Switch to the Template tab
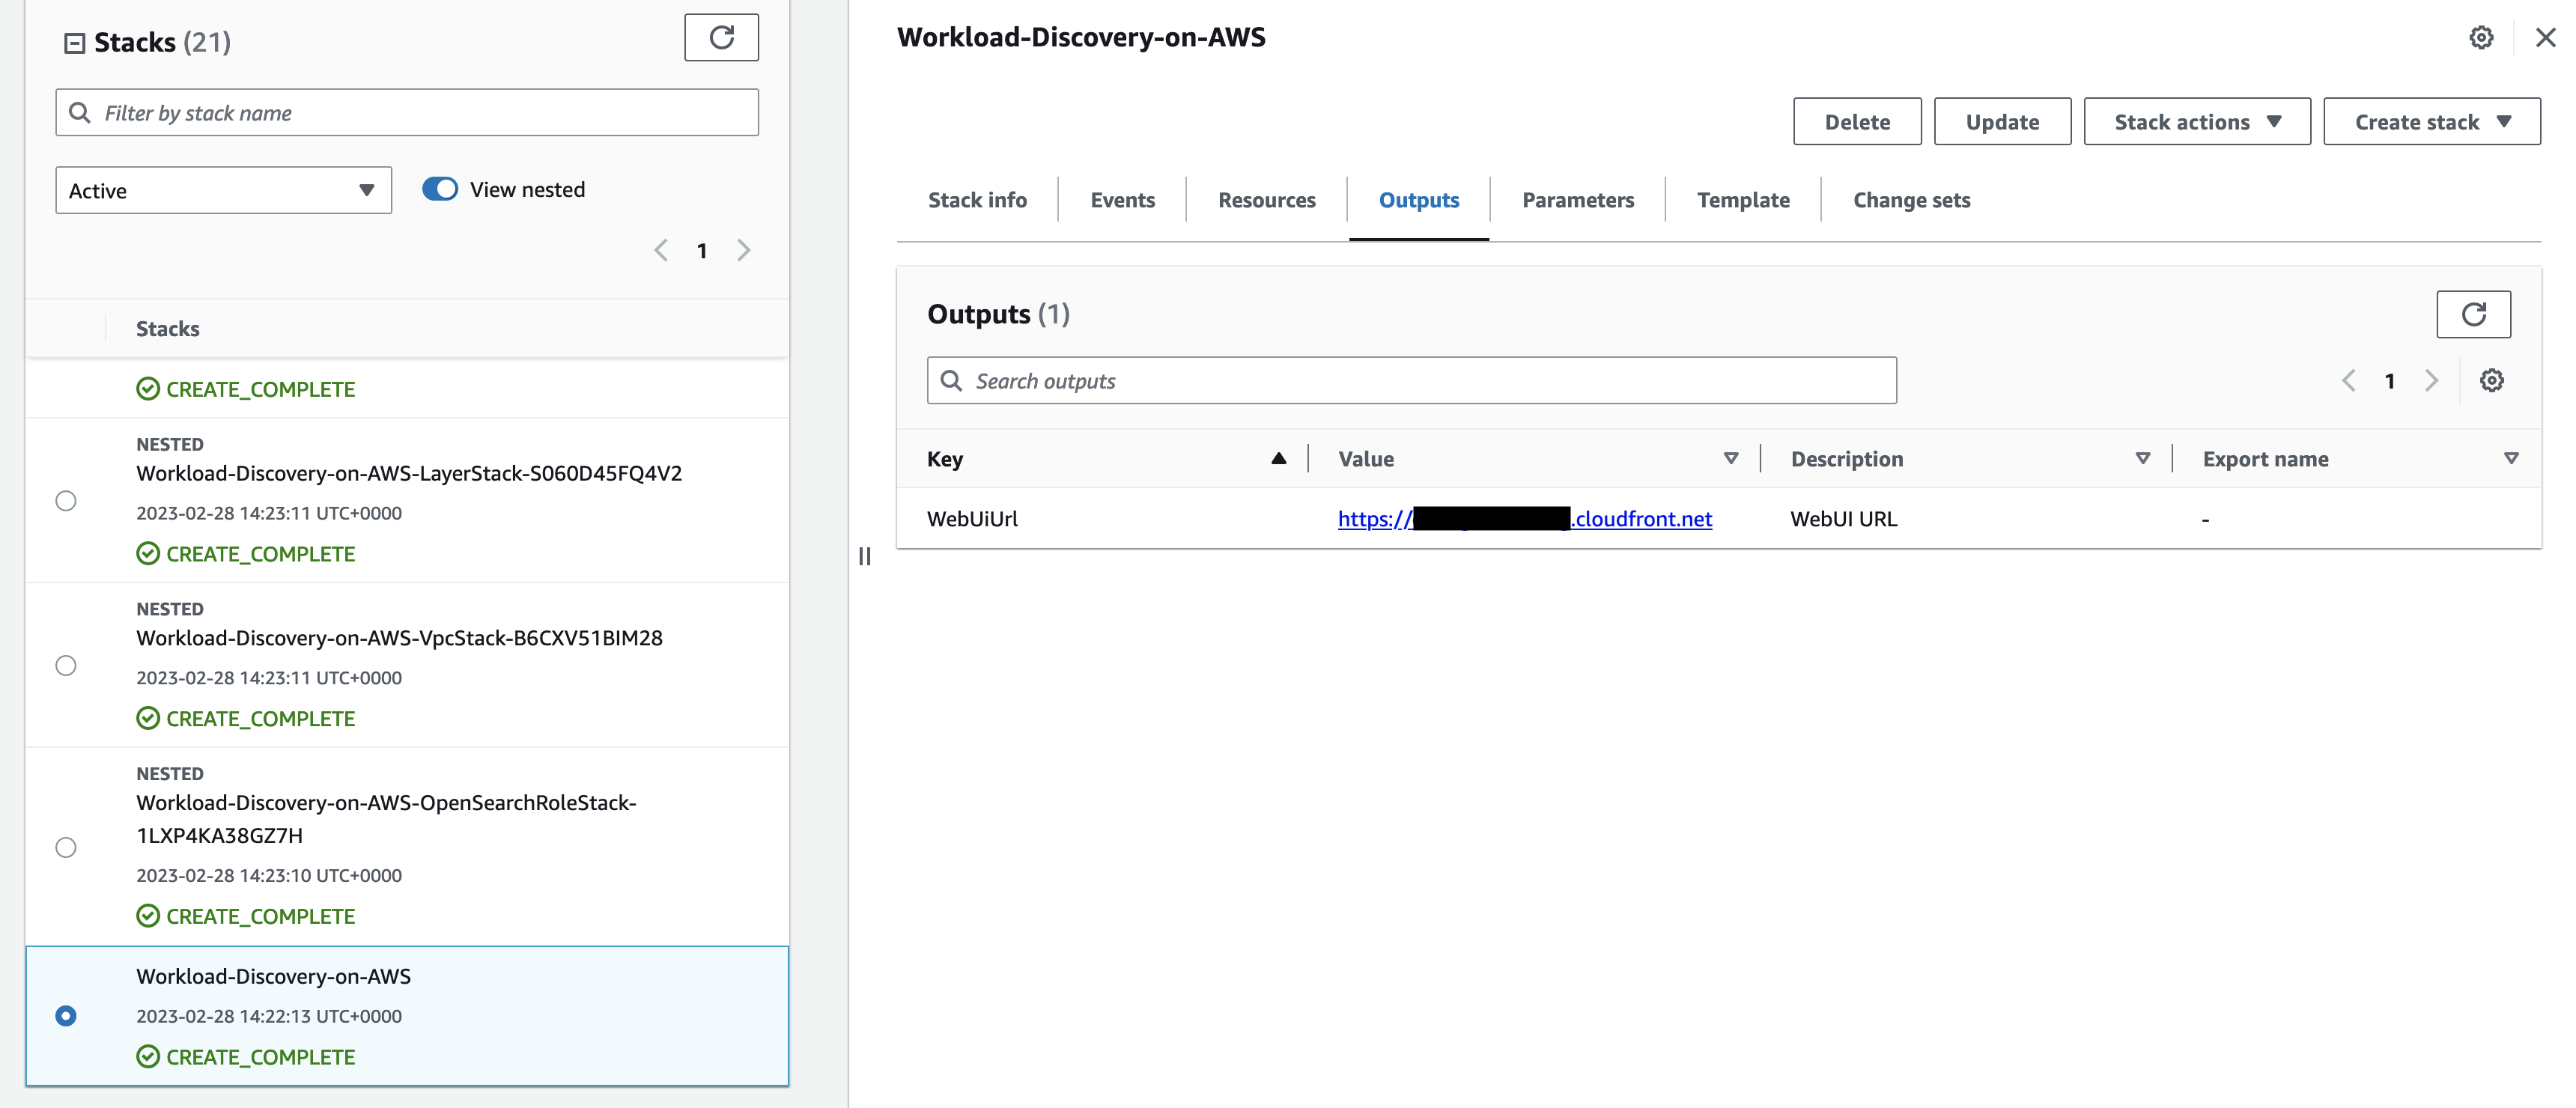The width and height of the screenshot is (2576, 1108). click(1743, 199)
